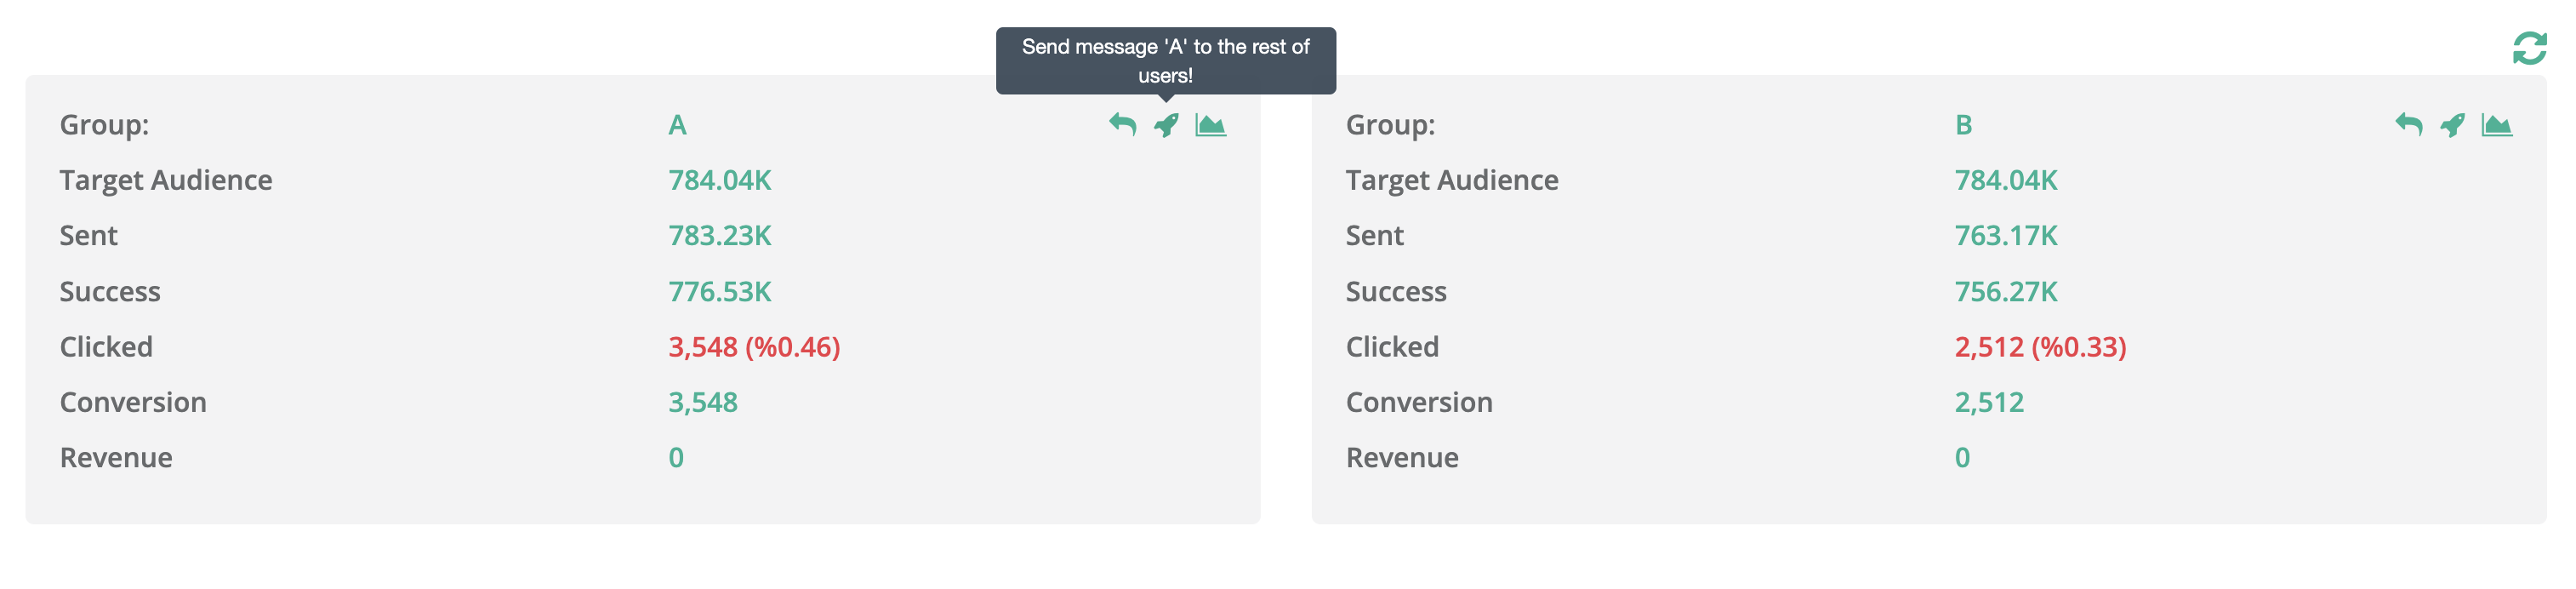Refresh results with the green sync icon
Image resolution: width=2576 pixels, height=589 pixels.
pyautogui.click(x=2529, y=48)
